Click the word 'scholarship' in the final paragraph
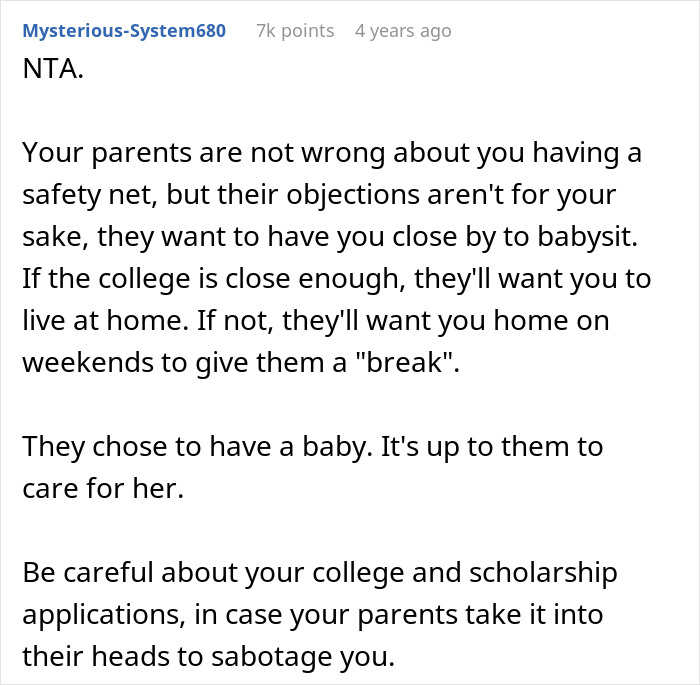 click(562, 573)
